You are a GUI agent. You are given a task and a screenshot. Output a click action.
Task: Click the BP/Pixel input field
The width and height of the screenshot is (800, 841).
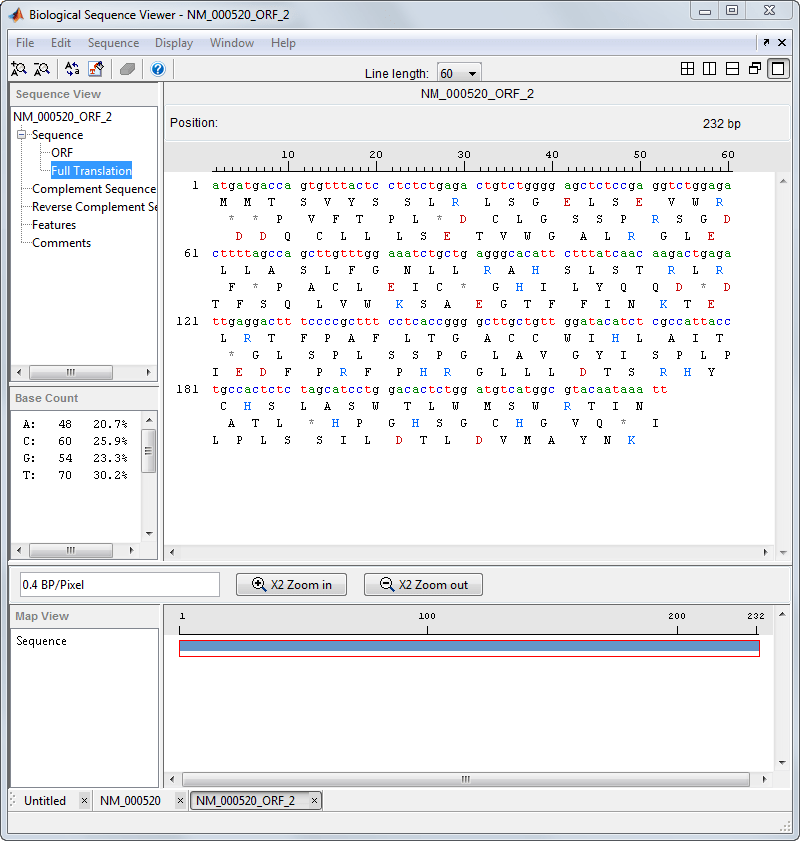[x=120, y=585]
